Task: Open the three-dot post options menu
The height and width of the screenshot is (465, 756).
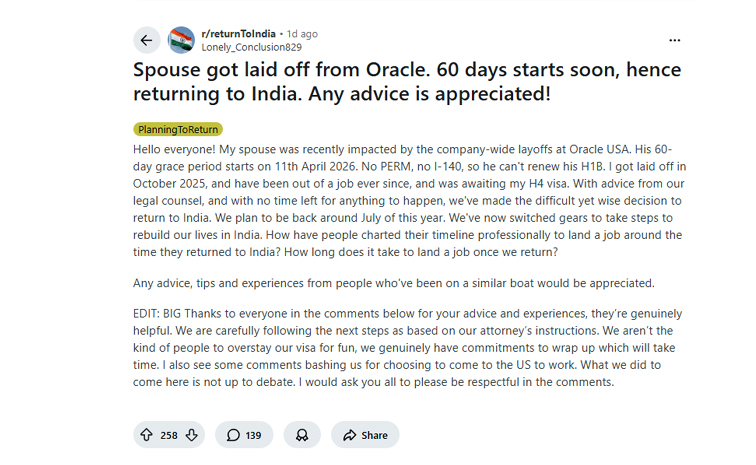Action: (674, 40)
